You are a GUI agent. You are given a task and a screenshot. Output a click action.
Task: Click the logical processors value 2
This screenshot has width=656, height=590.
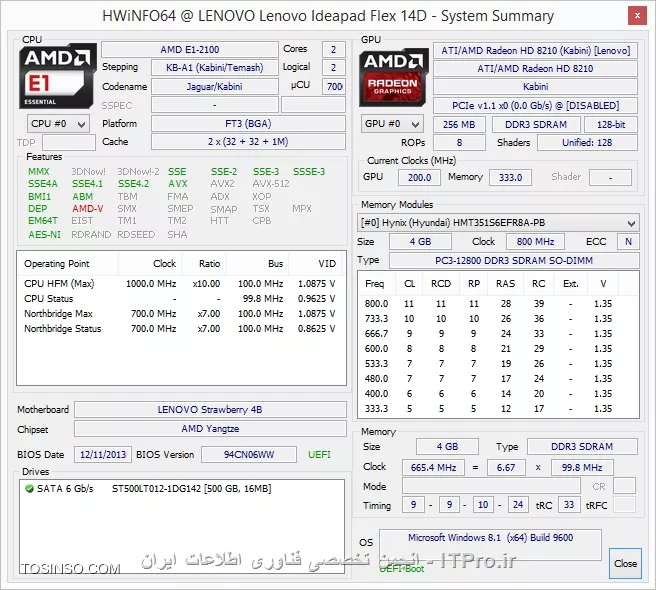click(333, 67)
